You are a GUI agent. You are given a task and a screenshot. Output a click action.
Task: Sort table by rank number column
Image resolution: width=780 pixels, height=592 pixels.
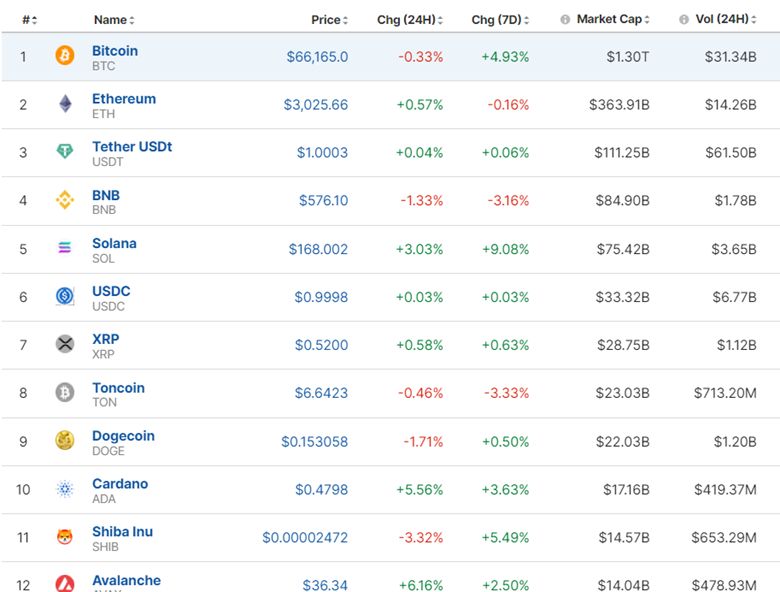click(29, 20)
